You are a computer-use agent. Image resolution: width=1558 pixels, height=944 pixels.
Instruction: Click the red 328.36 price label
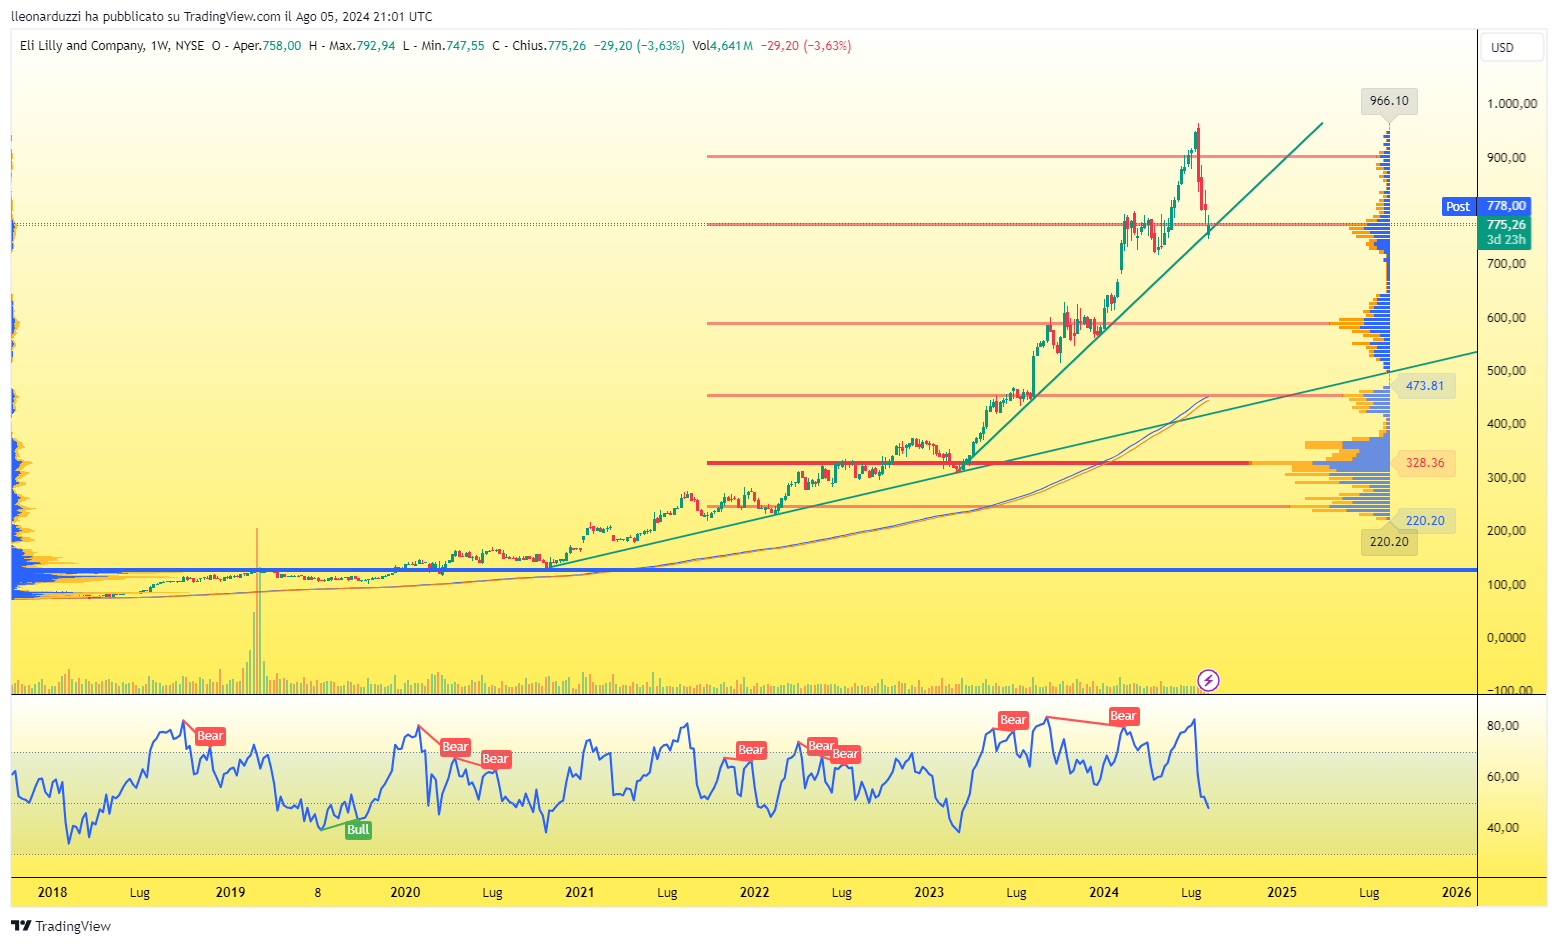[x=1425, y=462]
